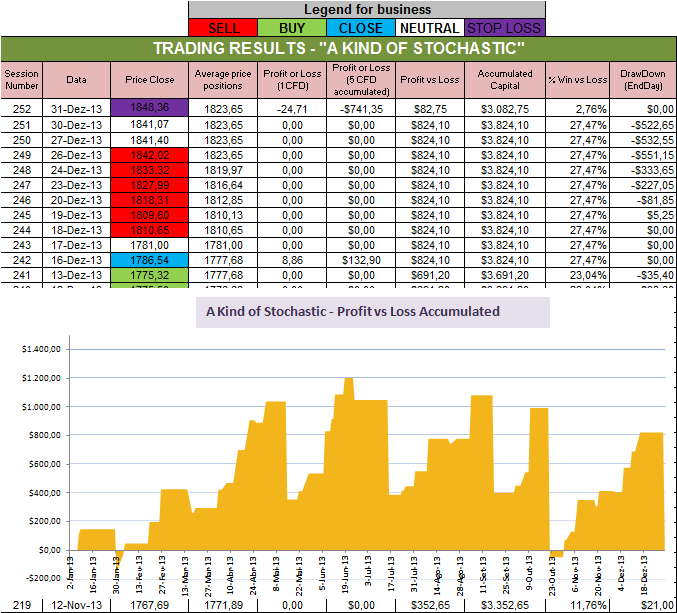Click the 31-Dez-13 date cell
677x613 pixels.
[x=76, y=109]
